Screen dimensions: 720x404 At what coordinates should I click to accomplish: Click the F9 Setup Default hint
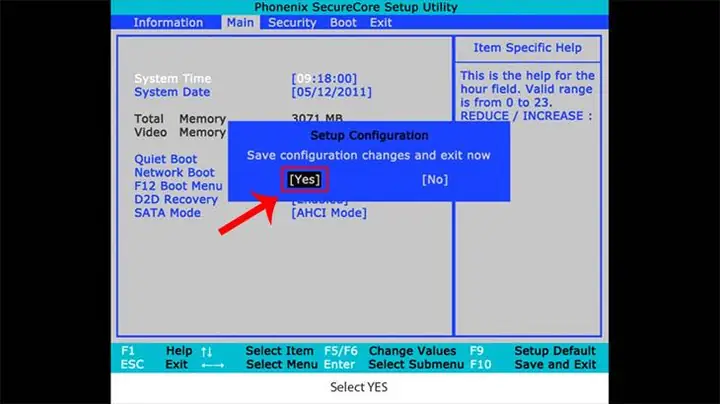pyautogui.click(x=533, y=351)
